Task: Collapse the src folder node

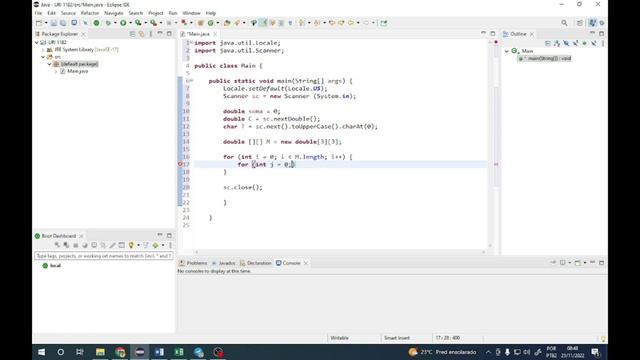Action: coord(43,57)
